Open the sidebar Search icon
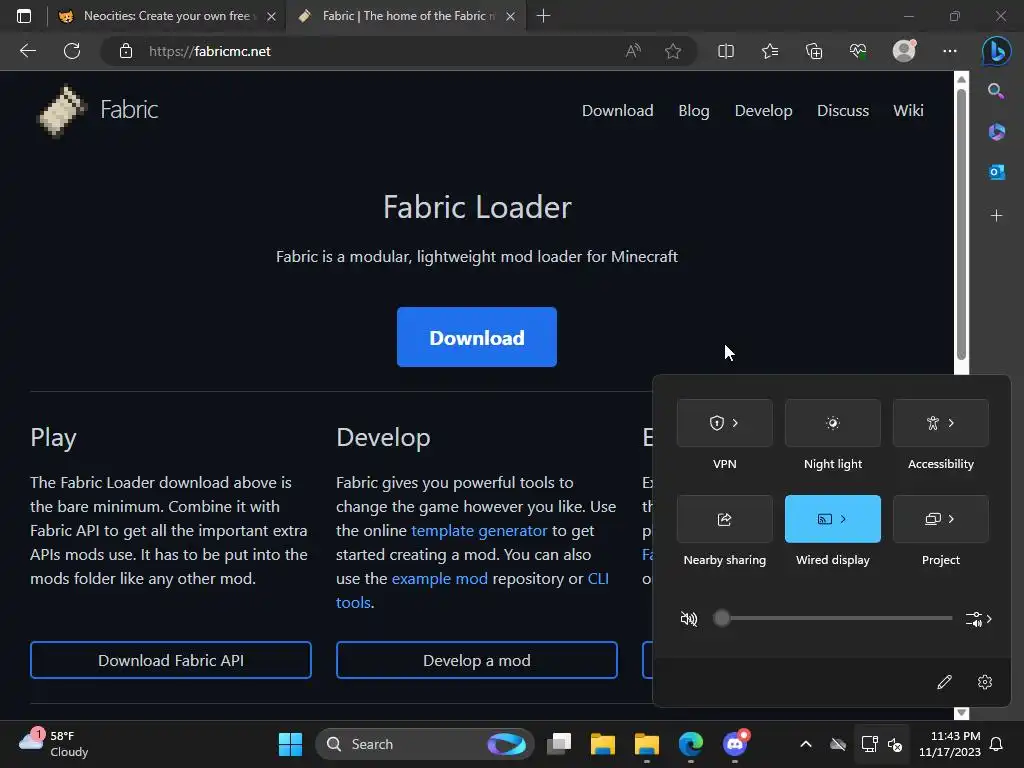 pos(996,91)
